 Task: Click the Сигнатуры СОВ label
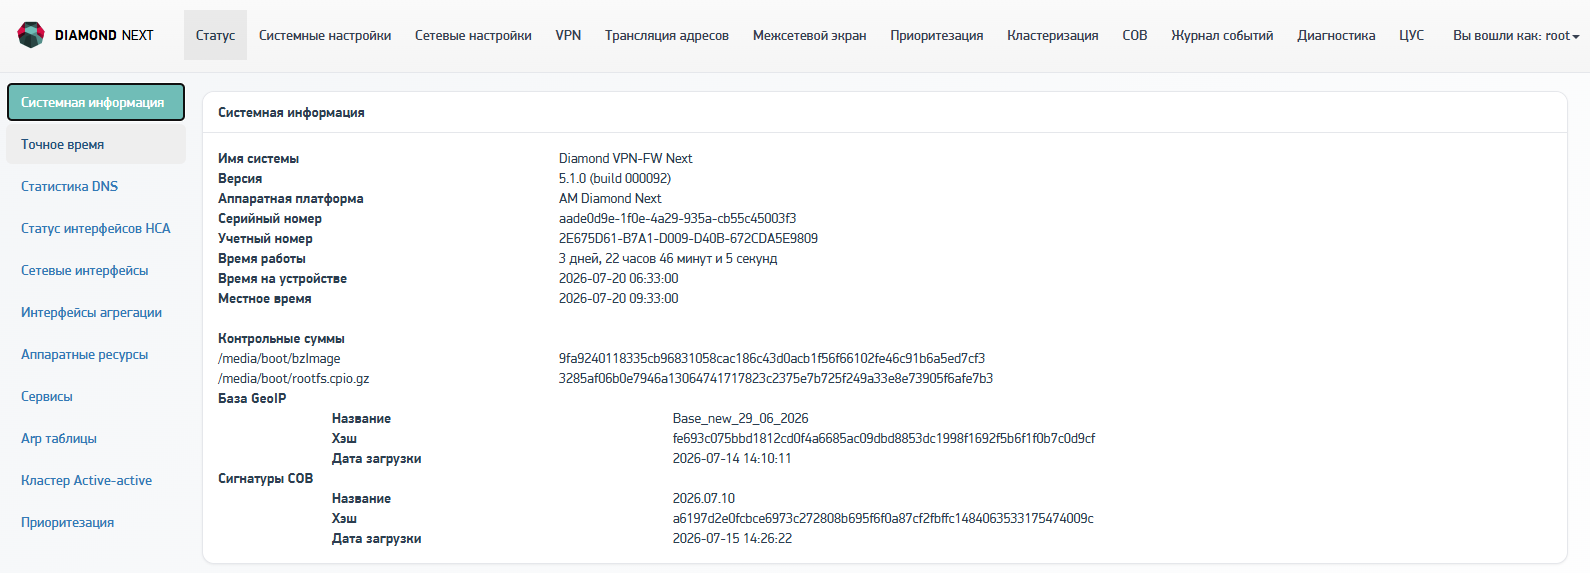click(x=266, y=478)
